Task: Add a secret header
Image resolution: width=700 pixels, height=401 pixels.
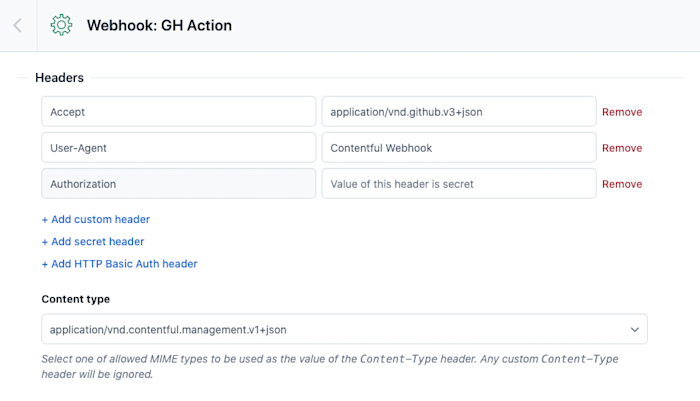Action: point(93,242)
